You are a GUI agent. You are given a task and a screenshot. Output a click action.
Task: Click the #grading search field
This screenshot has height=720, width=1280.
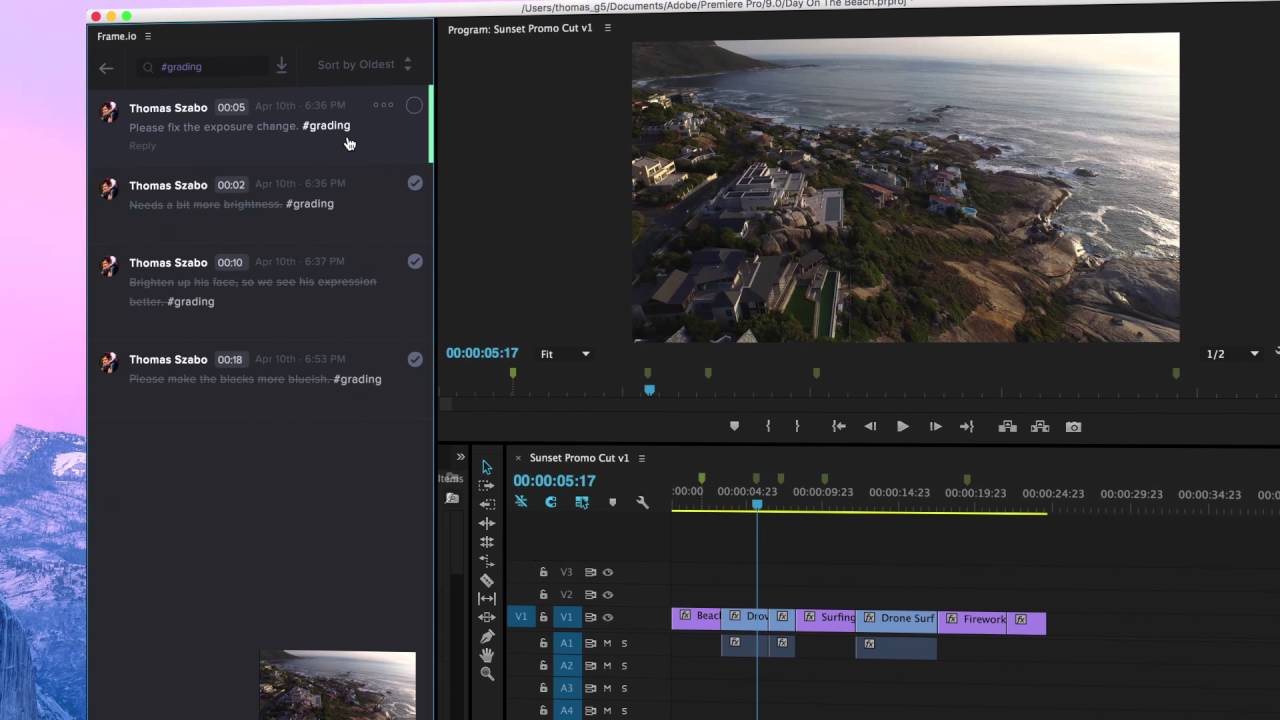pyautogui.click(x=203, y=67)
